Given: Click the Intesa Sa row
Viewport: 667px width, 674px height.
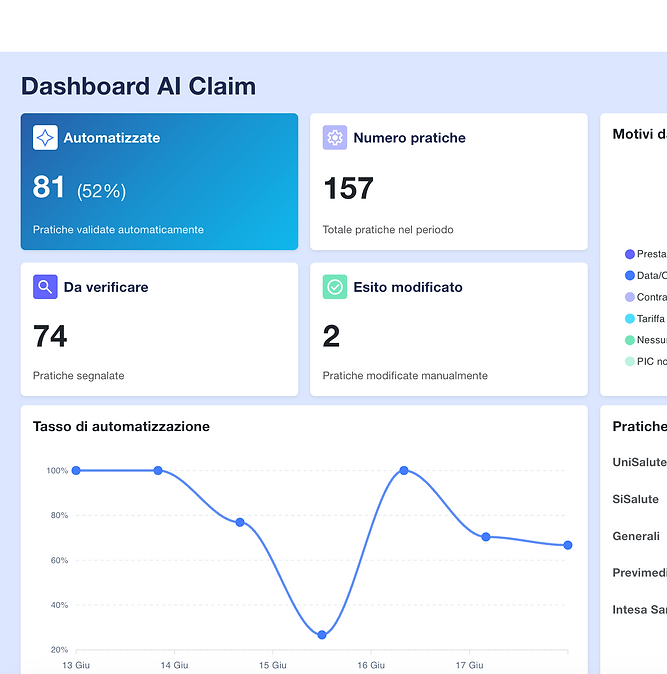Looking at the screenshot, I should tap(639, 610).
